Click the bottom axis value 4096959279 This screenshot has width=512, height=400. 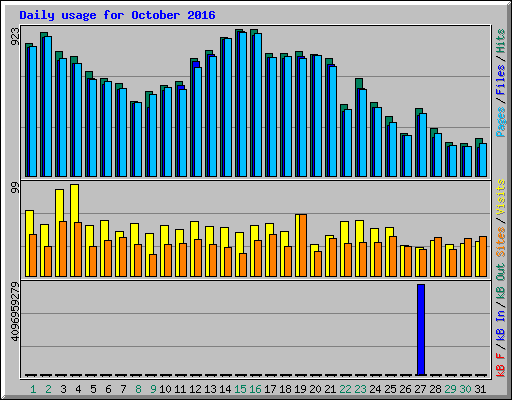[15, 312]
